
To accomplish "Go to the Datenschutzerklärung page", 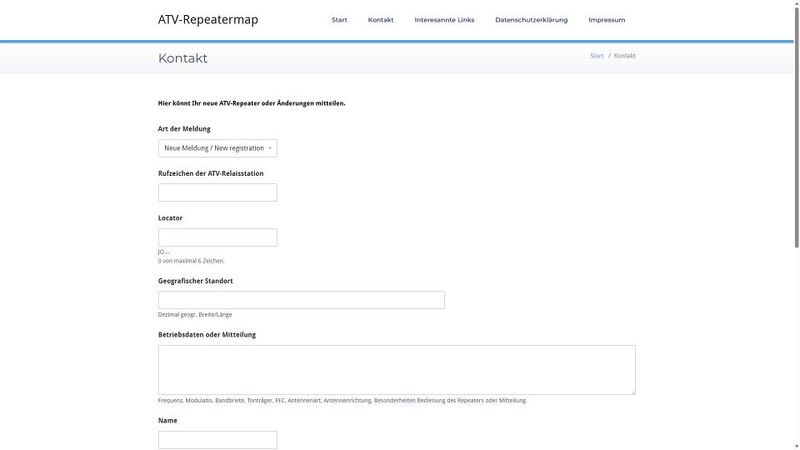I will coord(531,20).
